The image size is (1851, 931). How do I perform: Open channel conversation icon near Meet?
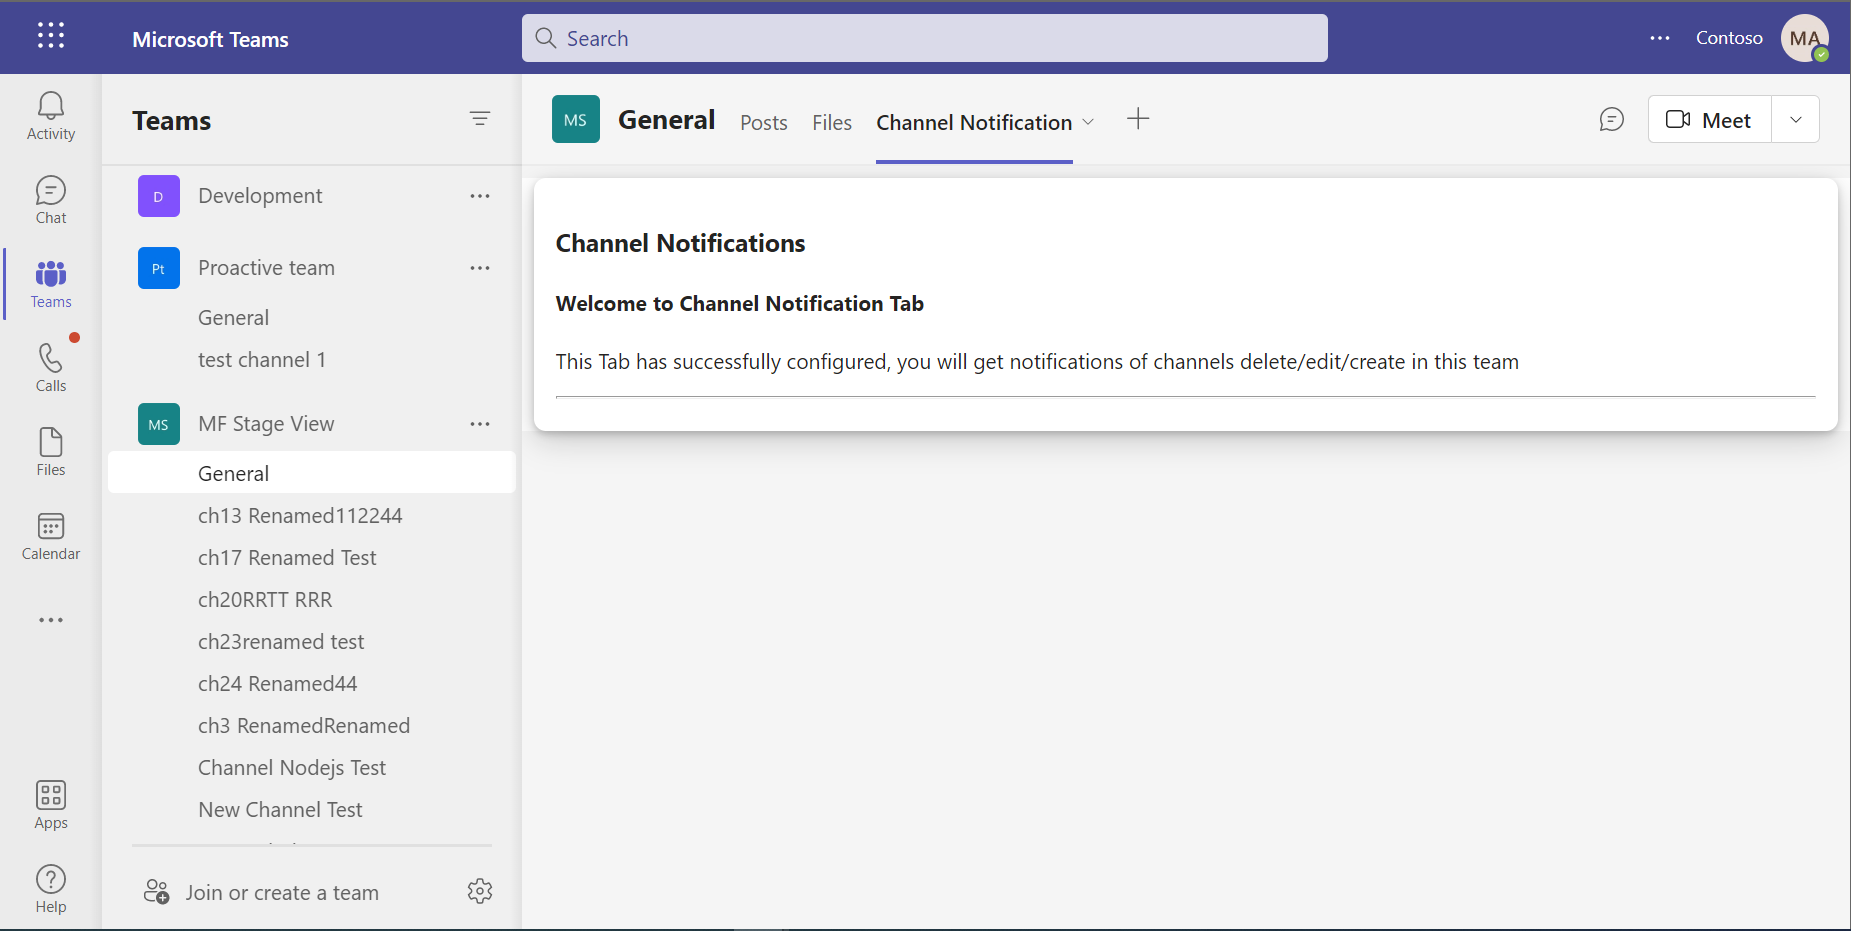(1612, 119)
